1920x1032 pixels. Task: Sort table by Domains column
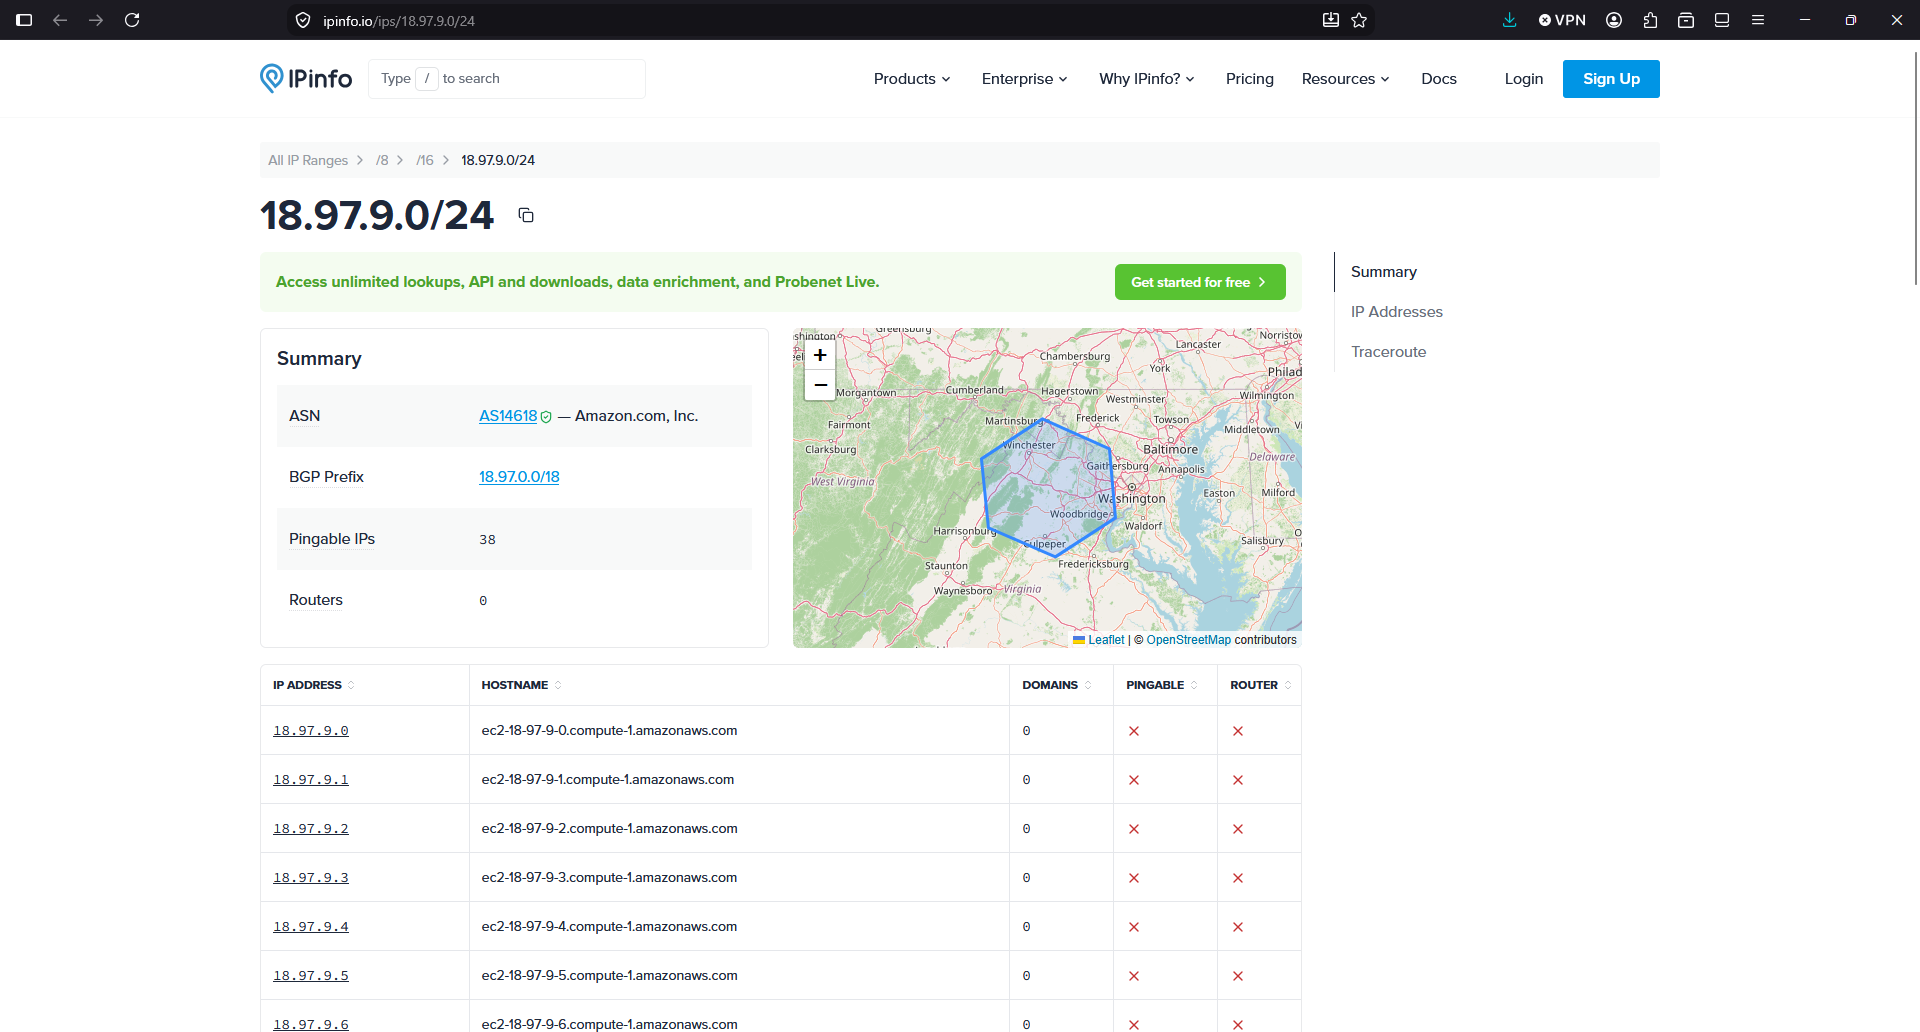[x=1057, y=685]
